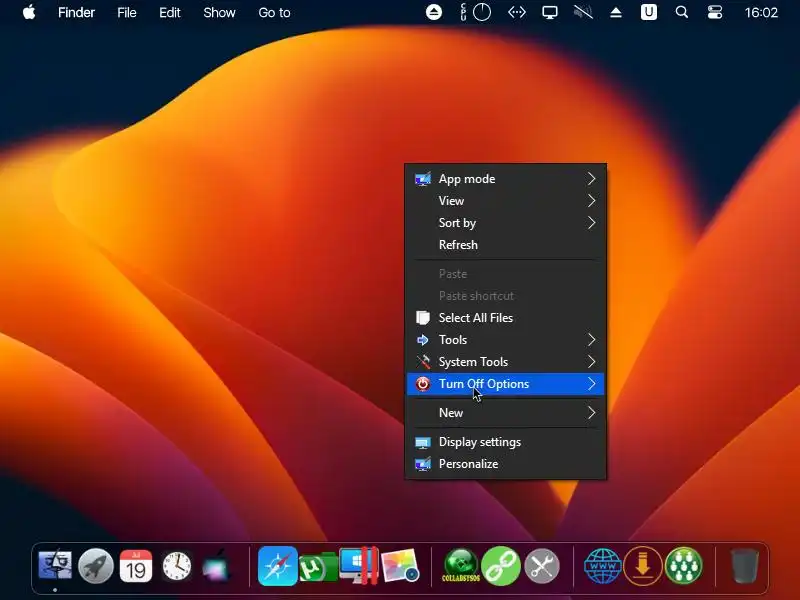This screenshot has width=800, height=600.
Task: Expand the Turn Off Options submenu arrow
Action: point(591,384)
